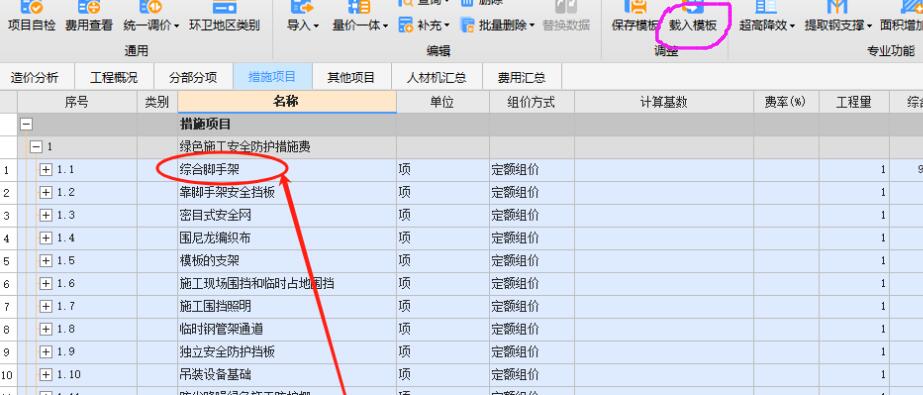The image size is (923, 395).
Task: Collapse the top-level 措施项目 tree node
Action: 26,124
